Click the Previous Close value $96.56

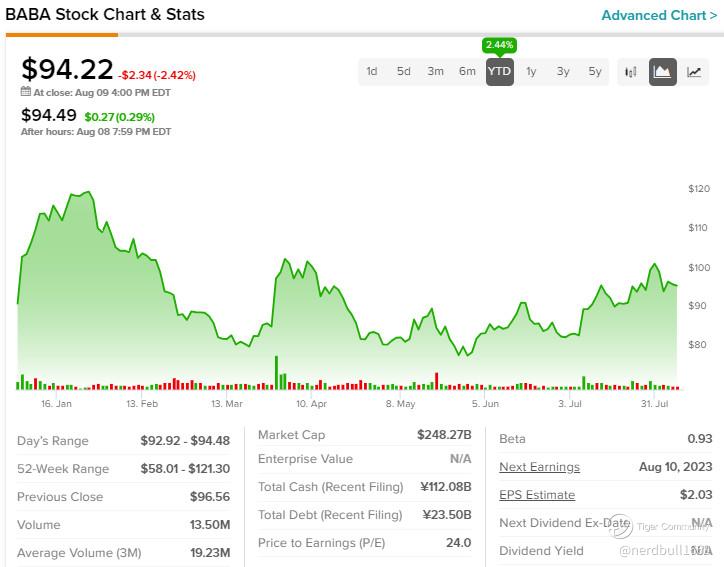[x=210, y=497]
